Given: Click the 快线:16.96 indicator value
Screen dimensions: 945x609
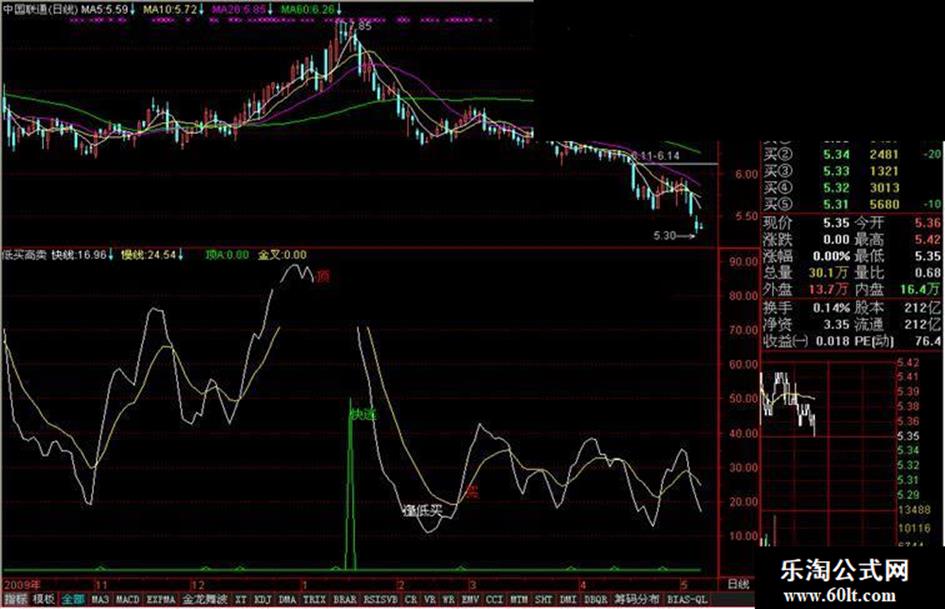Looking at the screenshot, I should (78, 255).
